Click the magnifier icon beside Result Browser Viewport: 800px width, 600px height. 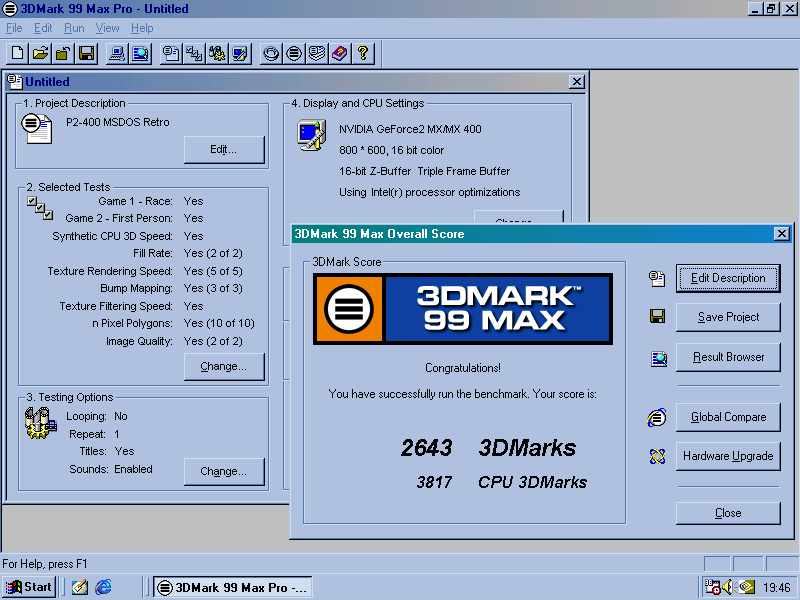658,359
